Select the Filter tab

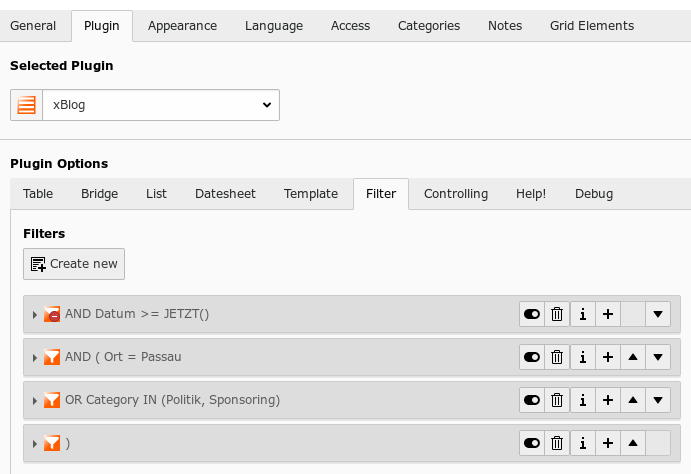381,194
